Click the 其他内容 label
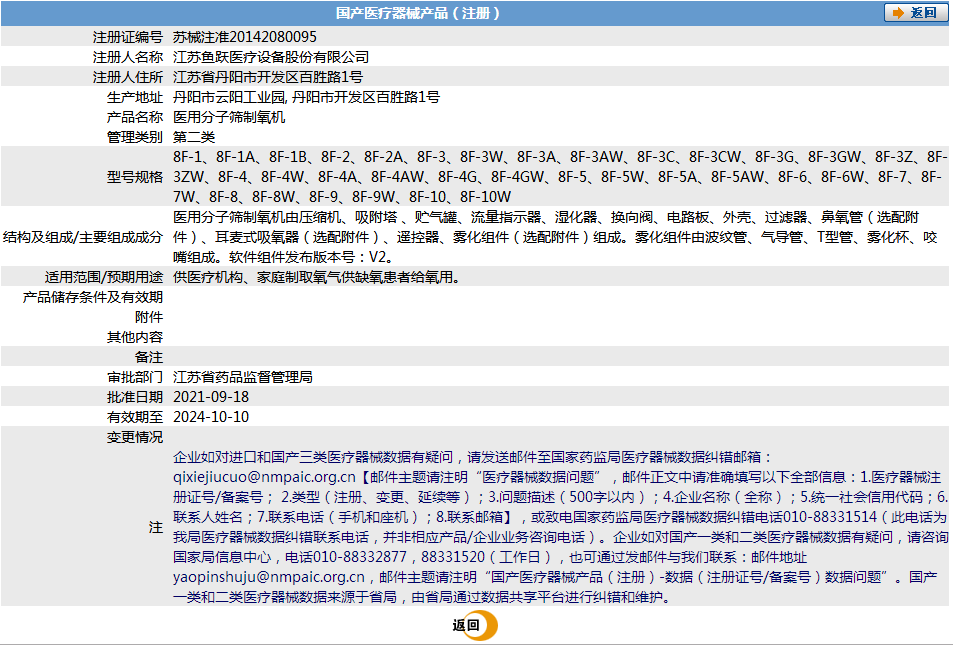 (135, 337)
